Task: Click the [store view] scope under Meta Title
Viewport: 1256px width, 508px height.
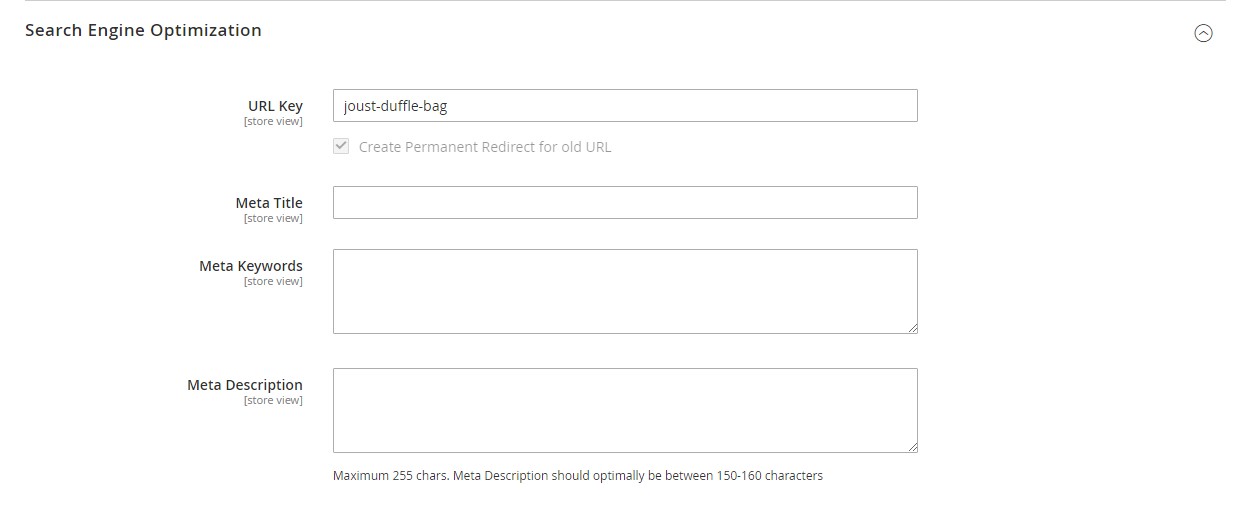Action: 273,218
